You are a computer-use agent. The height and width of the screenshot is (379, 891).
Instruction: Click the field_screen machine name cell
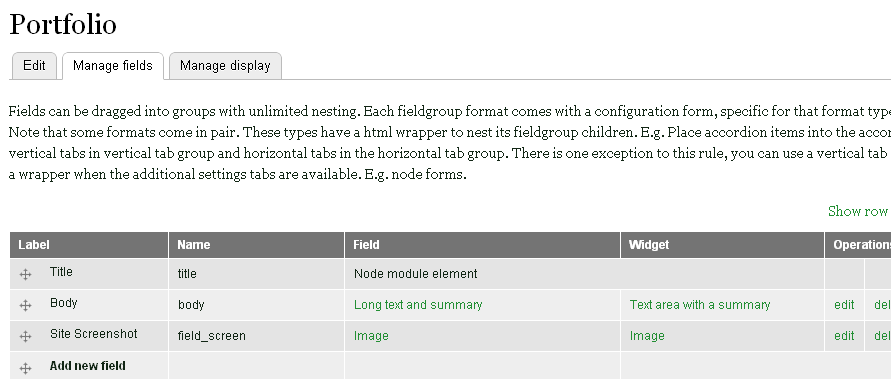(211, 336)
